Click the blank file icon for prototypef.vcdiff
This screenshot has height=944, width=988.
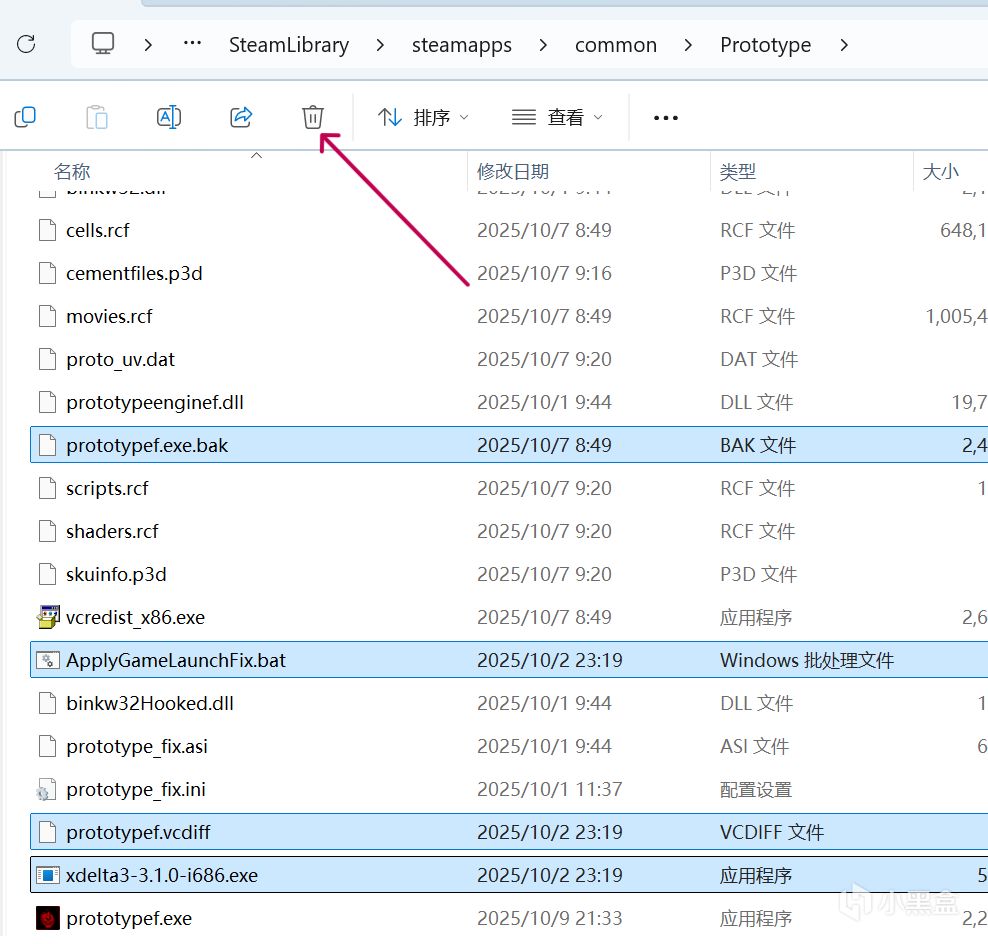tap(47, 832)
